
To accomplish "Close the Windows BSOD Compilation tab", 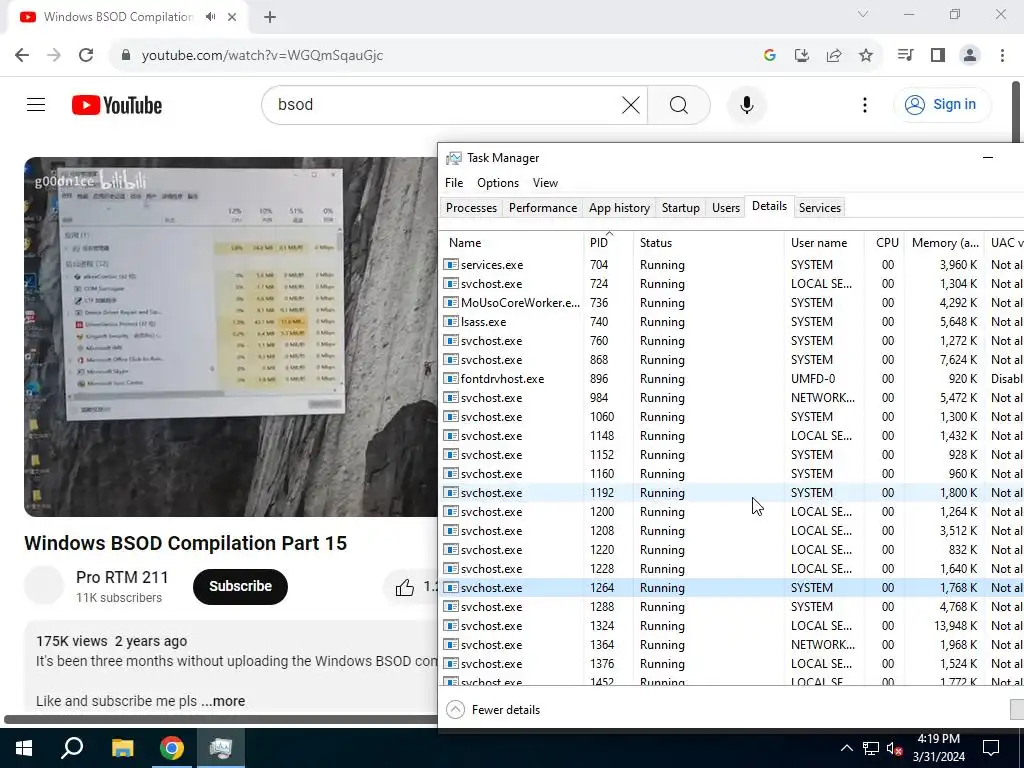I will pyautogui.click(x=232, y=17).
